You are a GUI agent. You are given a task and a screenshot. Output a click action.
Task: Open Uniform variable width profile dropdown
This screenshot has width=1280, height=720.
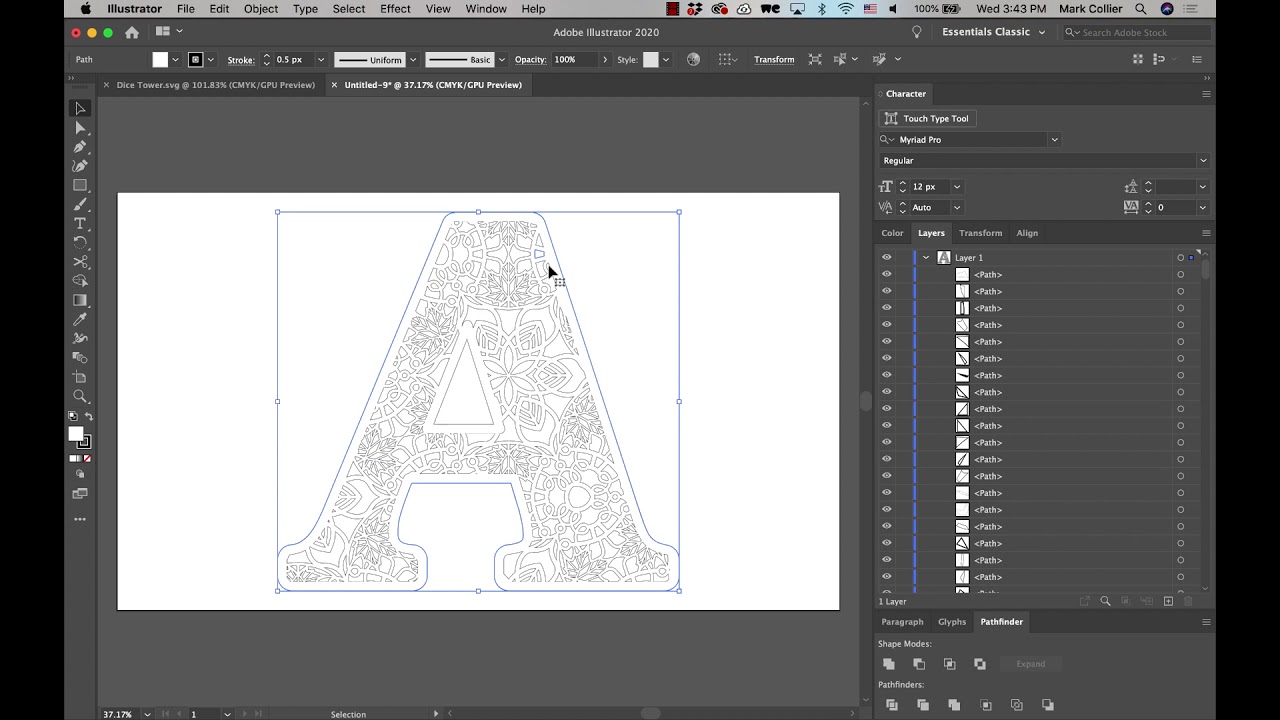(x=412, y=60)
